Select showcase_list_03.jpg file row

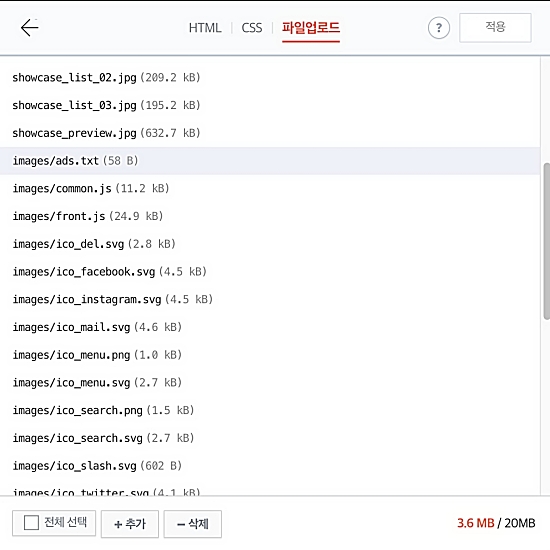coord(270,105)
